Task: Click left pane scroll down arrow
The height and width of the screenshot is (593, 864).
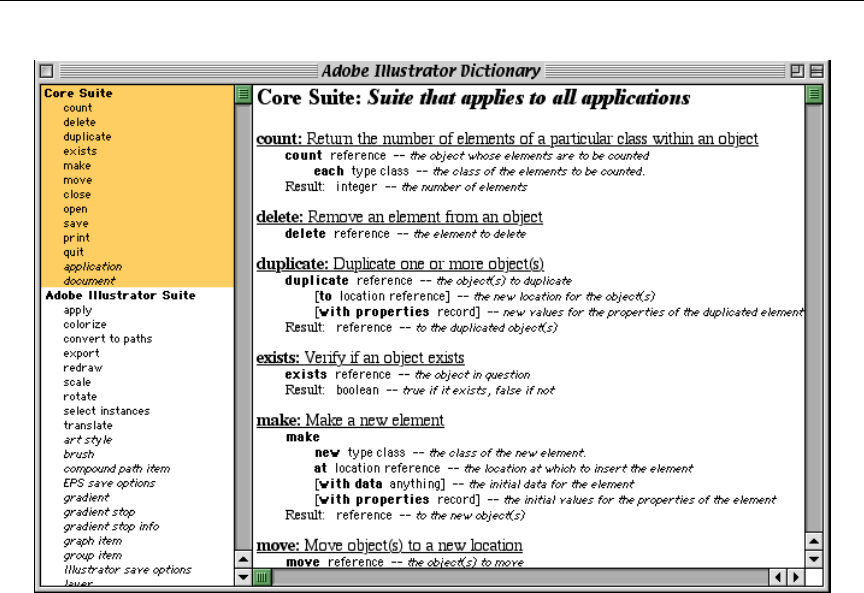Action: 243,577
